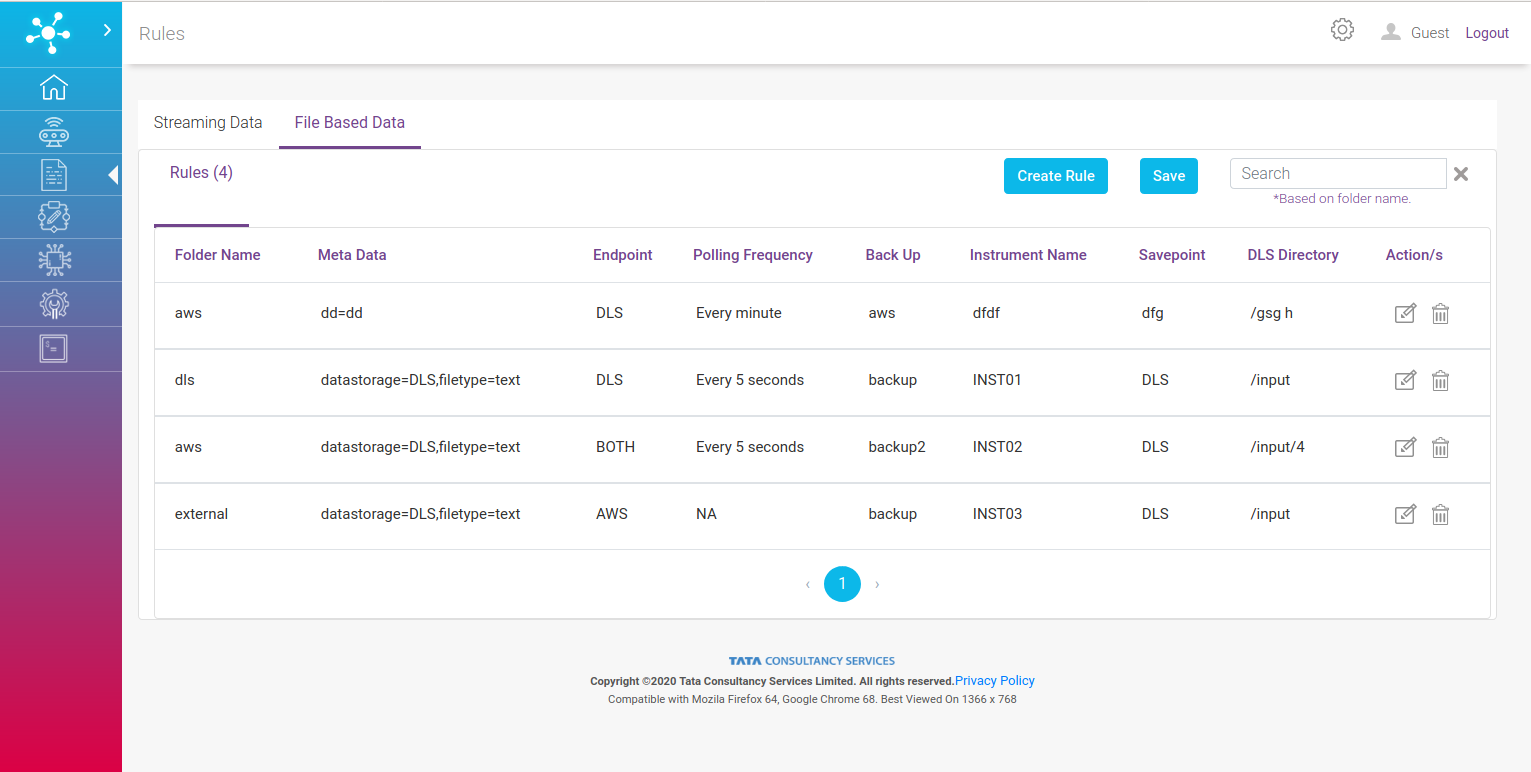Edit the INST01 rule
Viewport: 1531px width, 772px height.
click(x=1405, y=380)
